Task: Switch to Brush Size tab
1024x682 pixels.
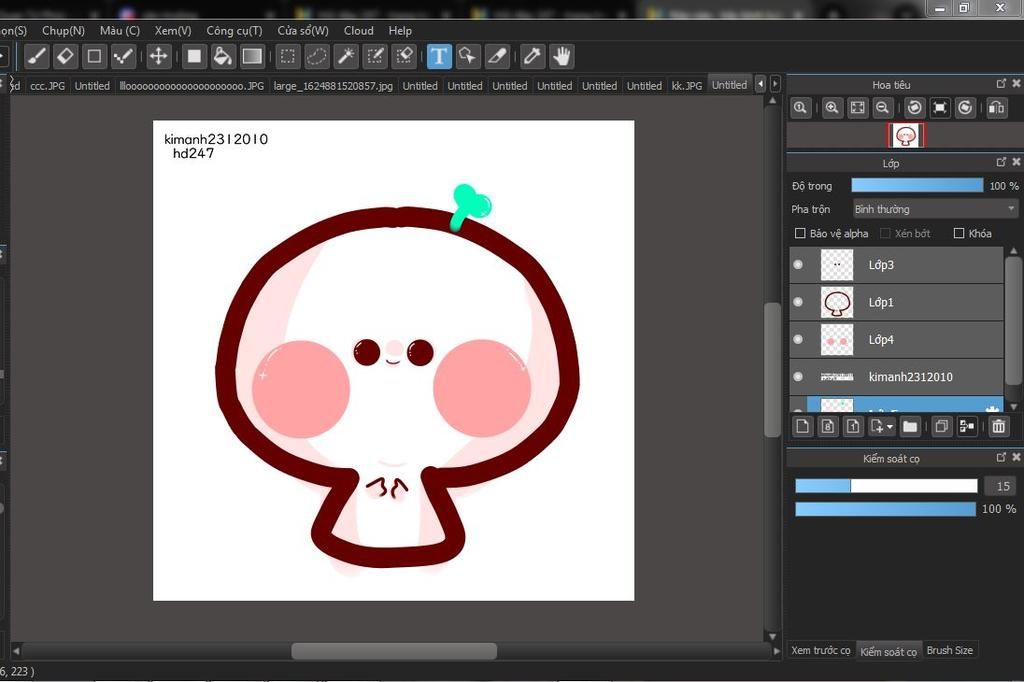Action: click(x=950, y=651)
